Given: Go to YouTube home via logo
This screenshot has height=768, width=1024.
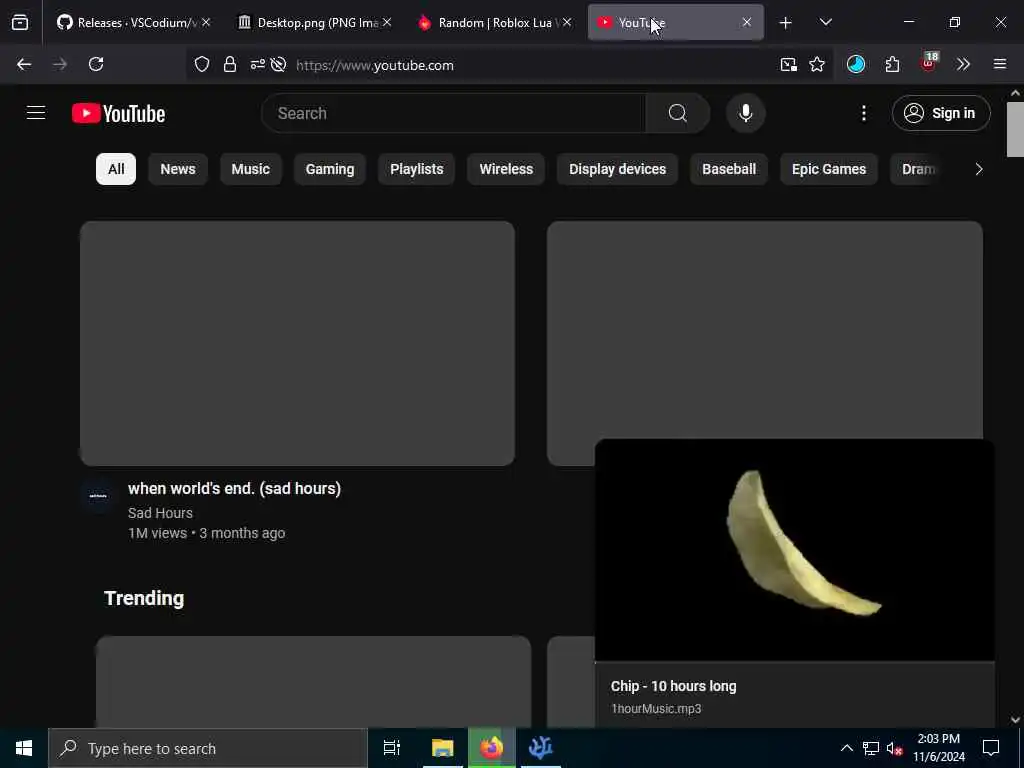Looking at the screenshot, I should (119, 114).
